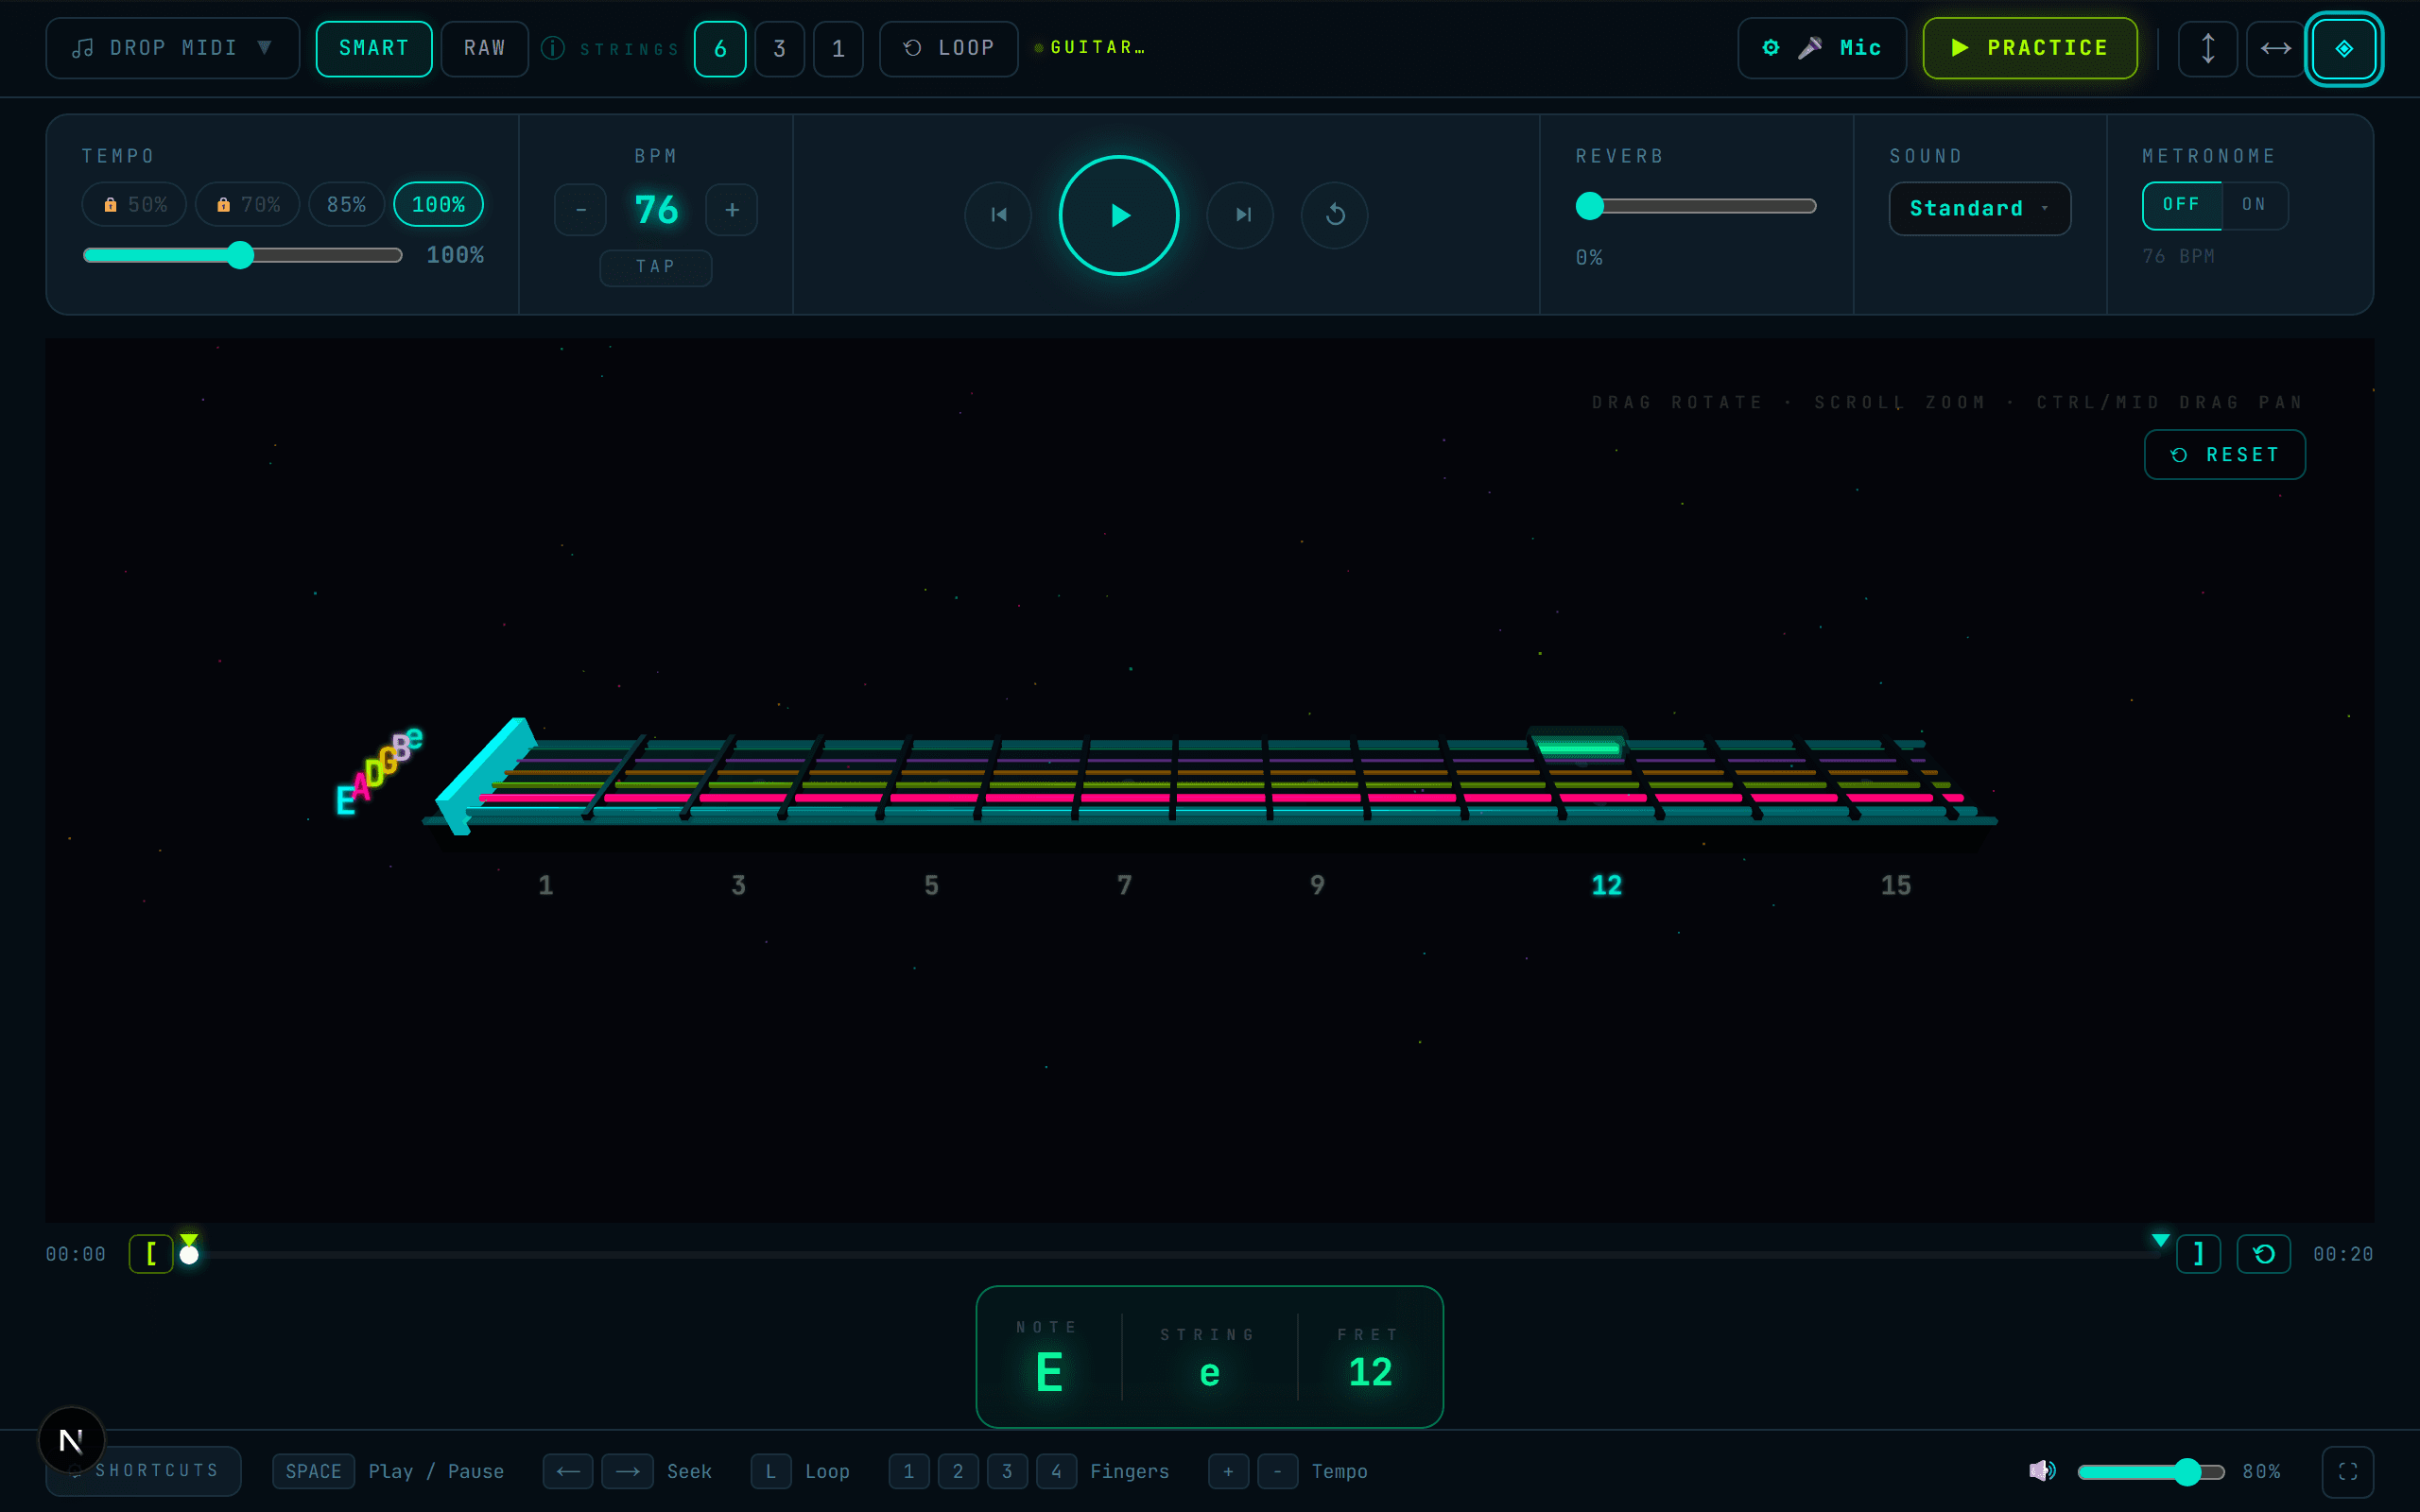Screen dimensions: 2420x1512
Task: Switch to RAW mode
Action: tap(485, 48)
